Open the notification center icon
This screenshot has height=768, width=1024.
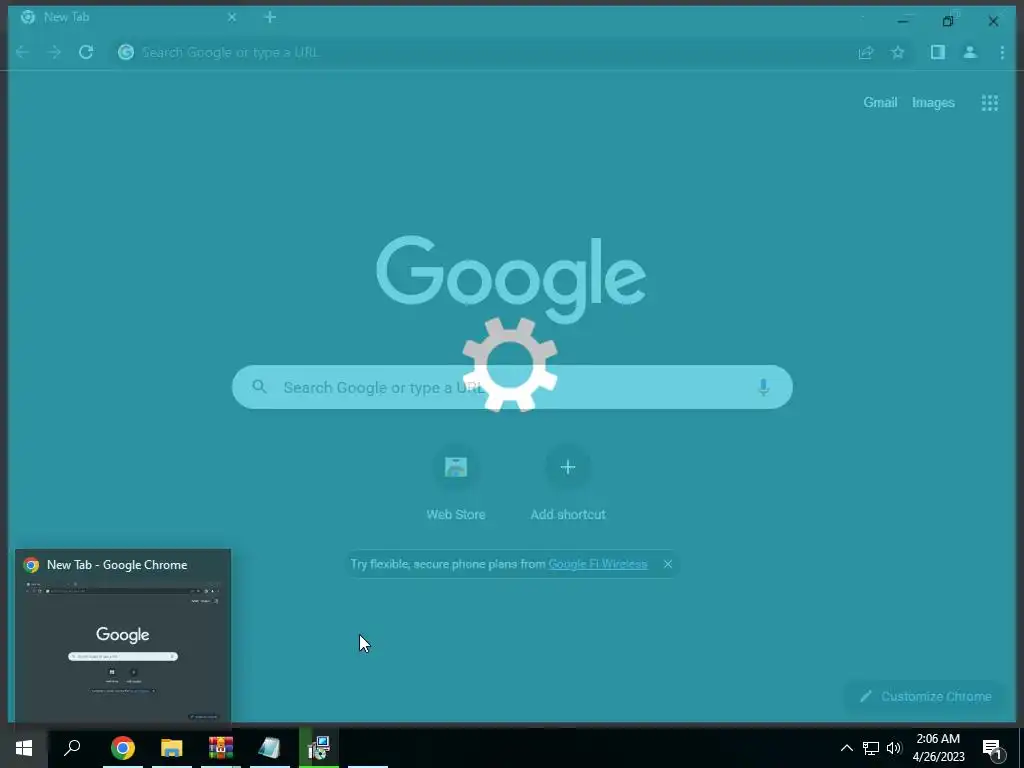(x=993, y=750)
